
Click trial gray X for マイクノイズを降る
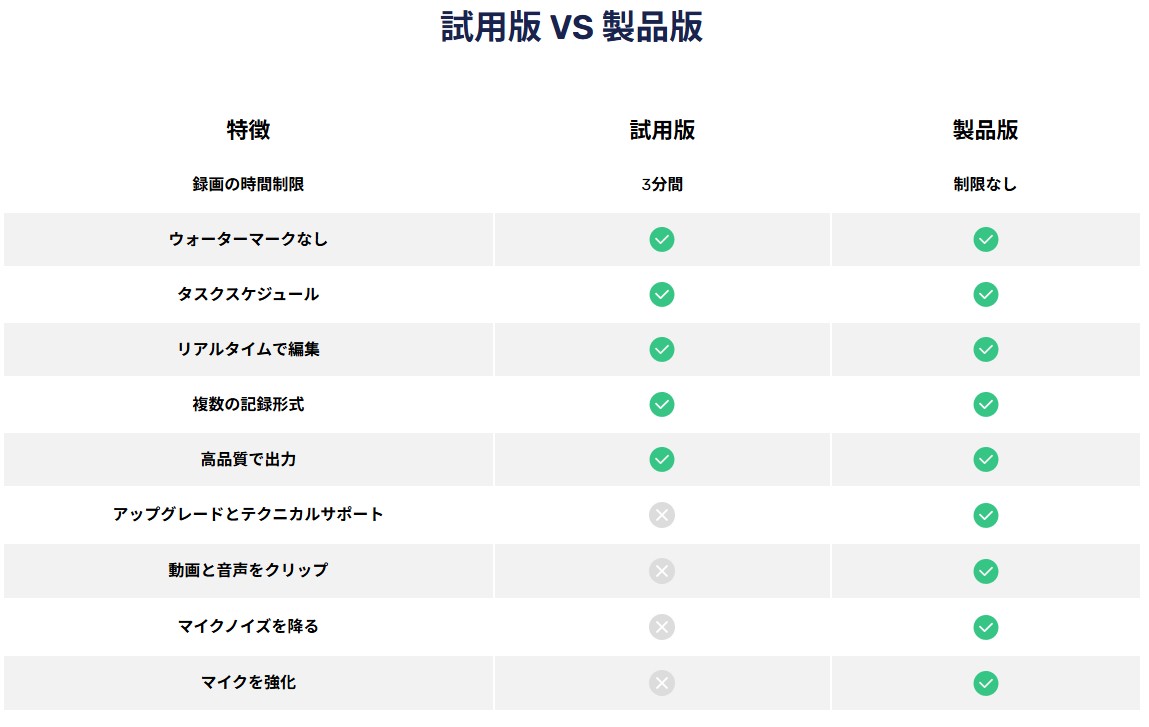[x=661, y=627]
